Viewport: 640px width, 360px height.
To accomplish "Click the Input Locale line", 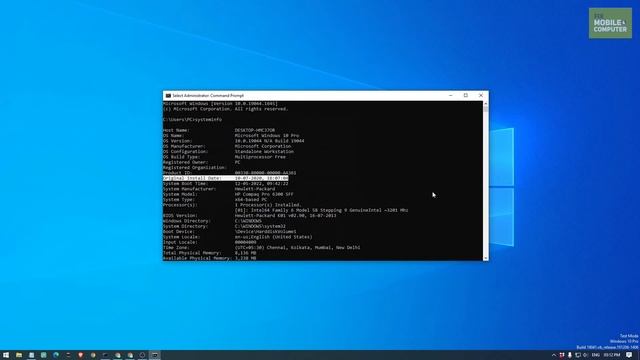I will click(x=209, y=242).
